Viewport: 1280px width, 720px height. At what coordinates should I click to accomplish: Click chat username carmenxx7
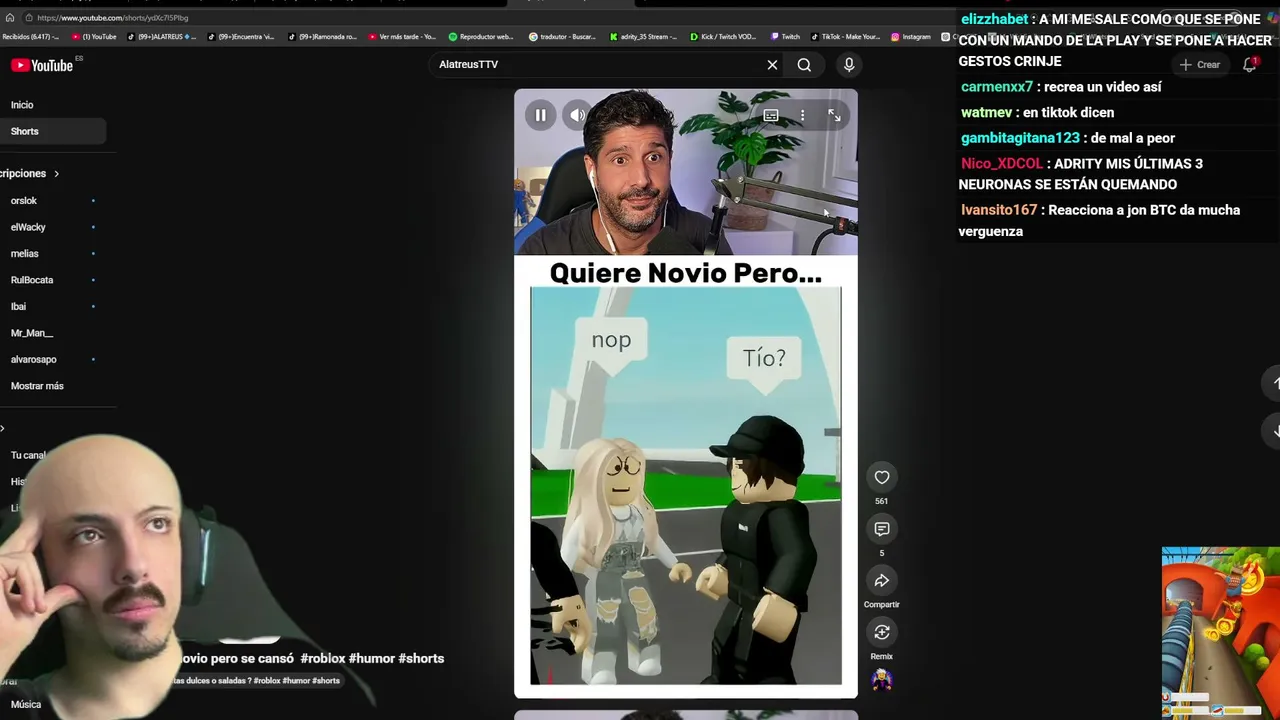pos(997,87)
